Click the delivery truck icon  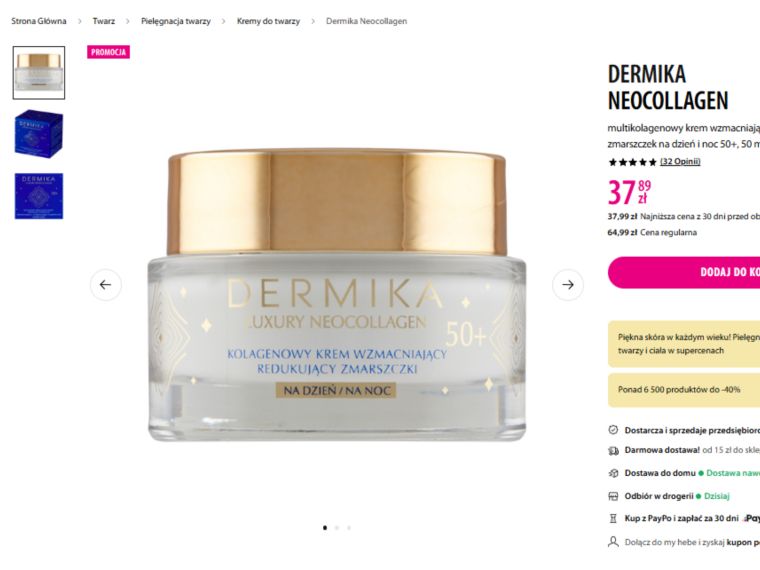click(x=613, y=451)
